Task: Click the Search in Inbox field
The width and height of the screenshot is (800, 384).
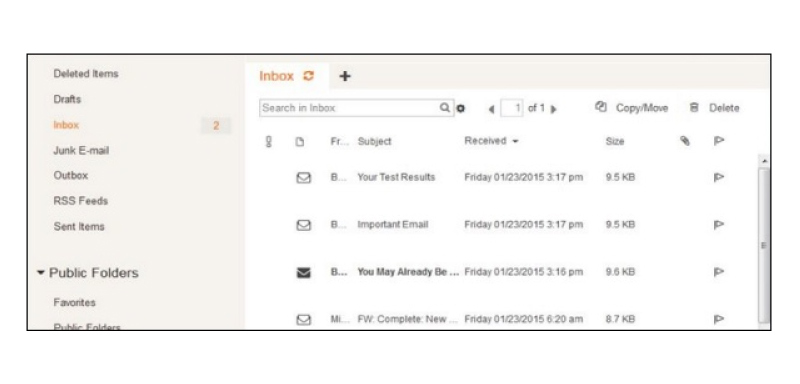Action: [357, 108]
